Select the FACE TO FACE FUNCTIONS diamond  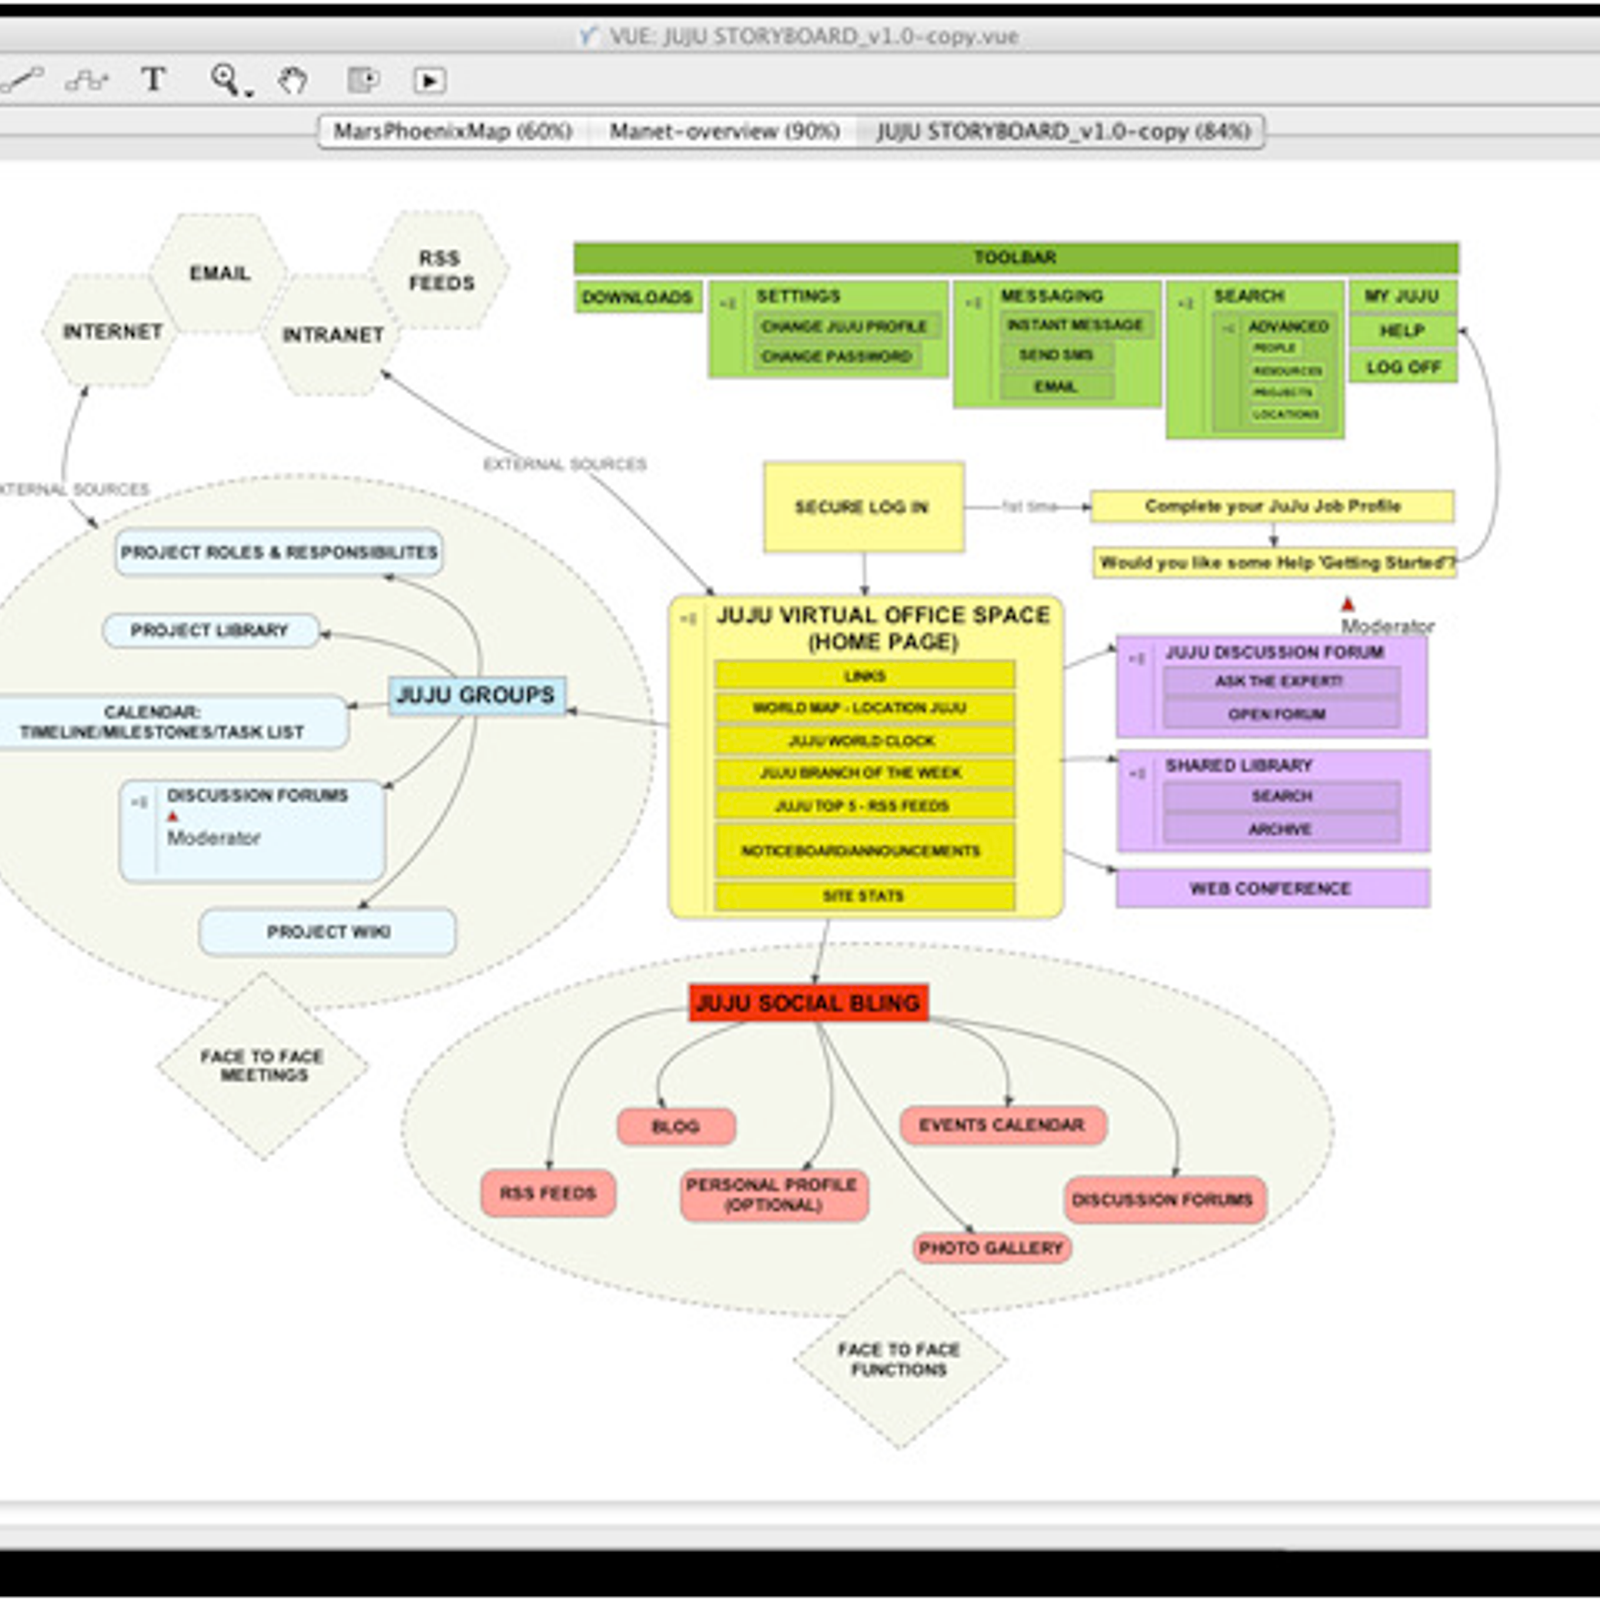pos(899,1359)
